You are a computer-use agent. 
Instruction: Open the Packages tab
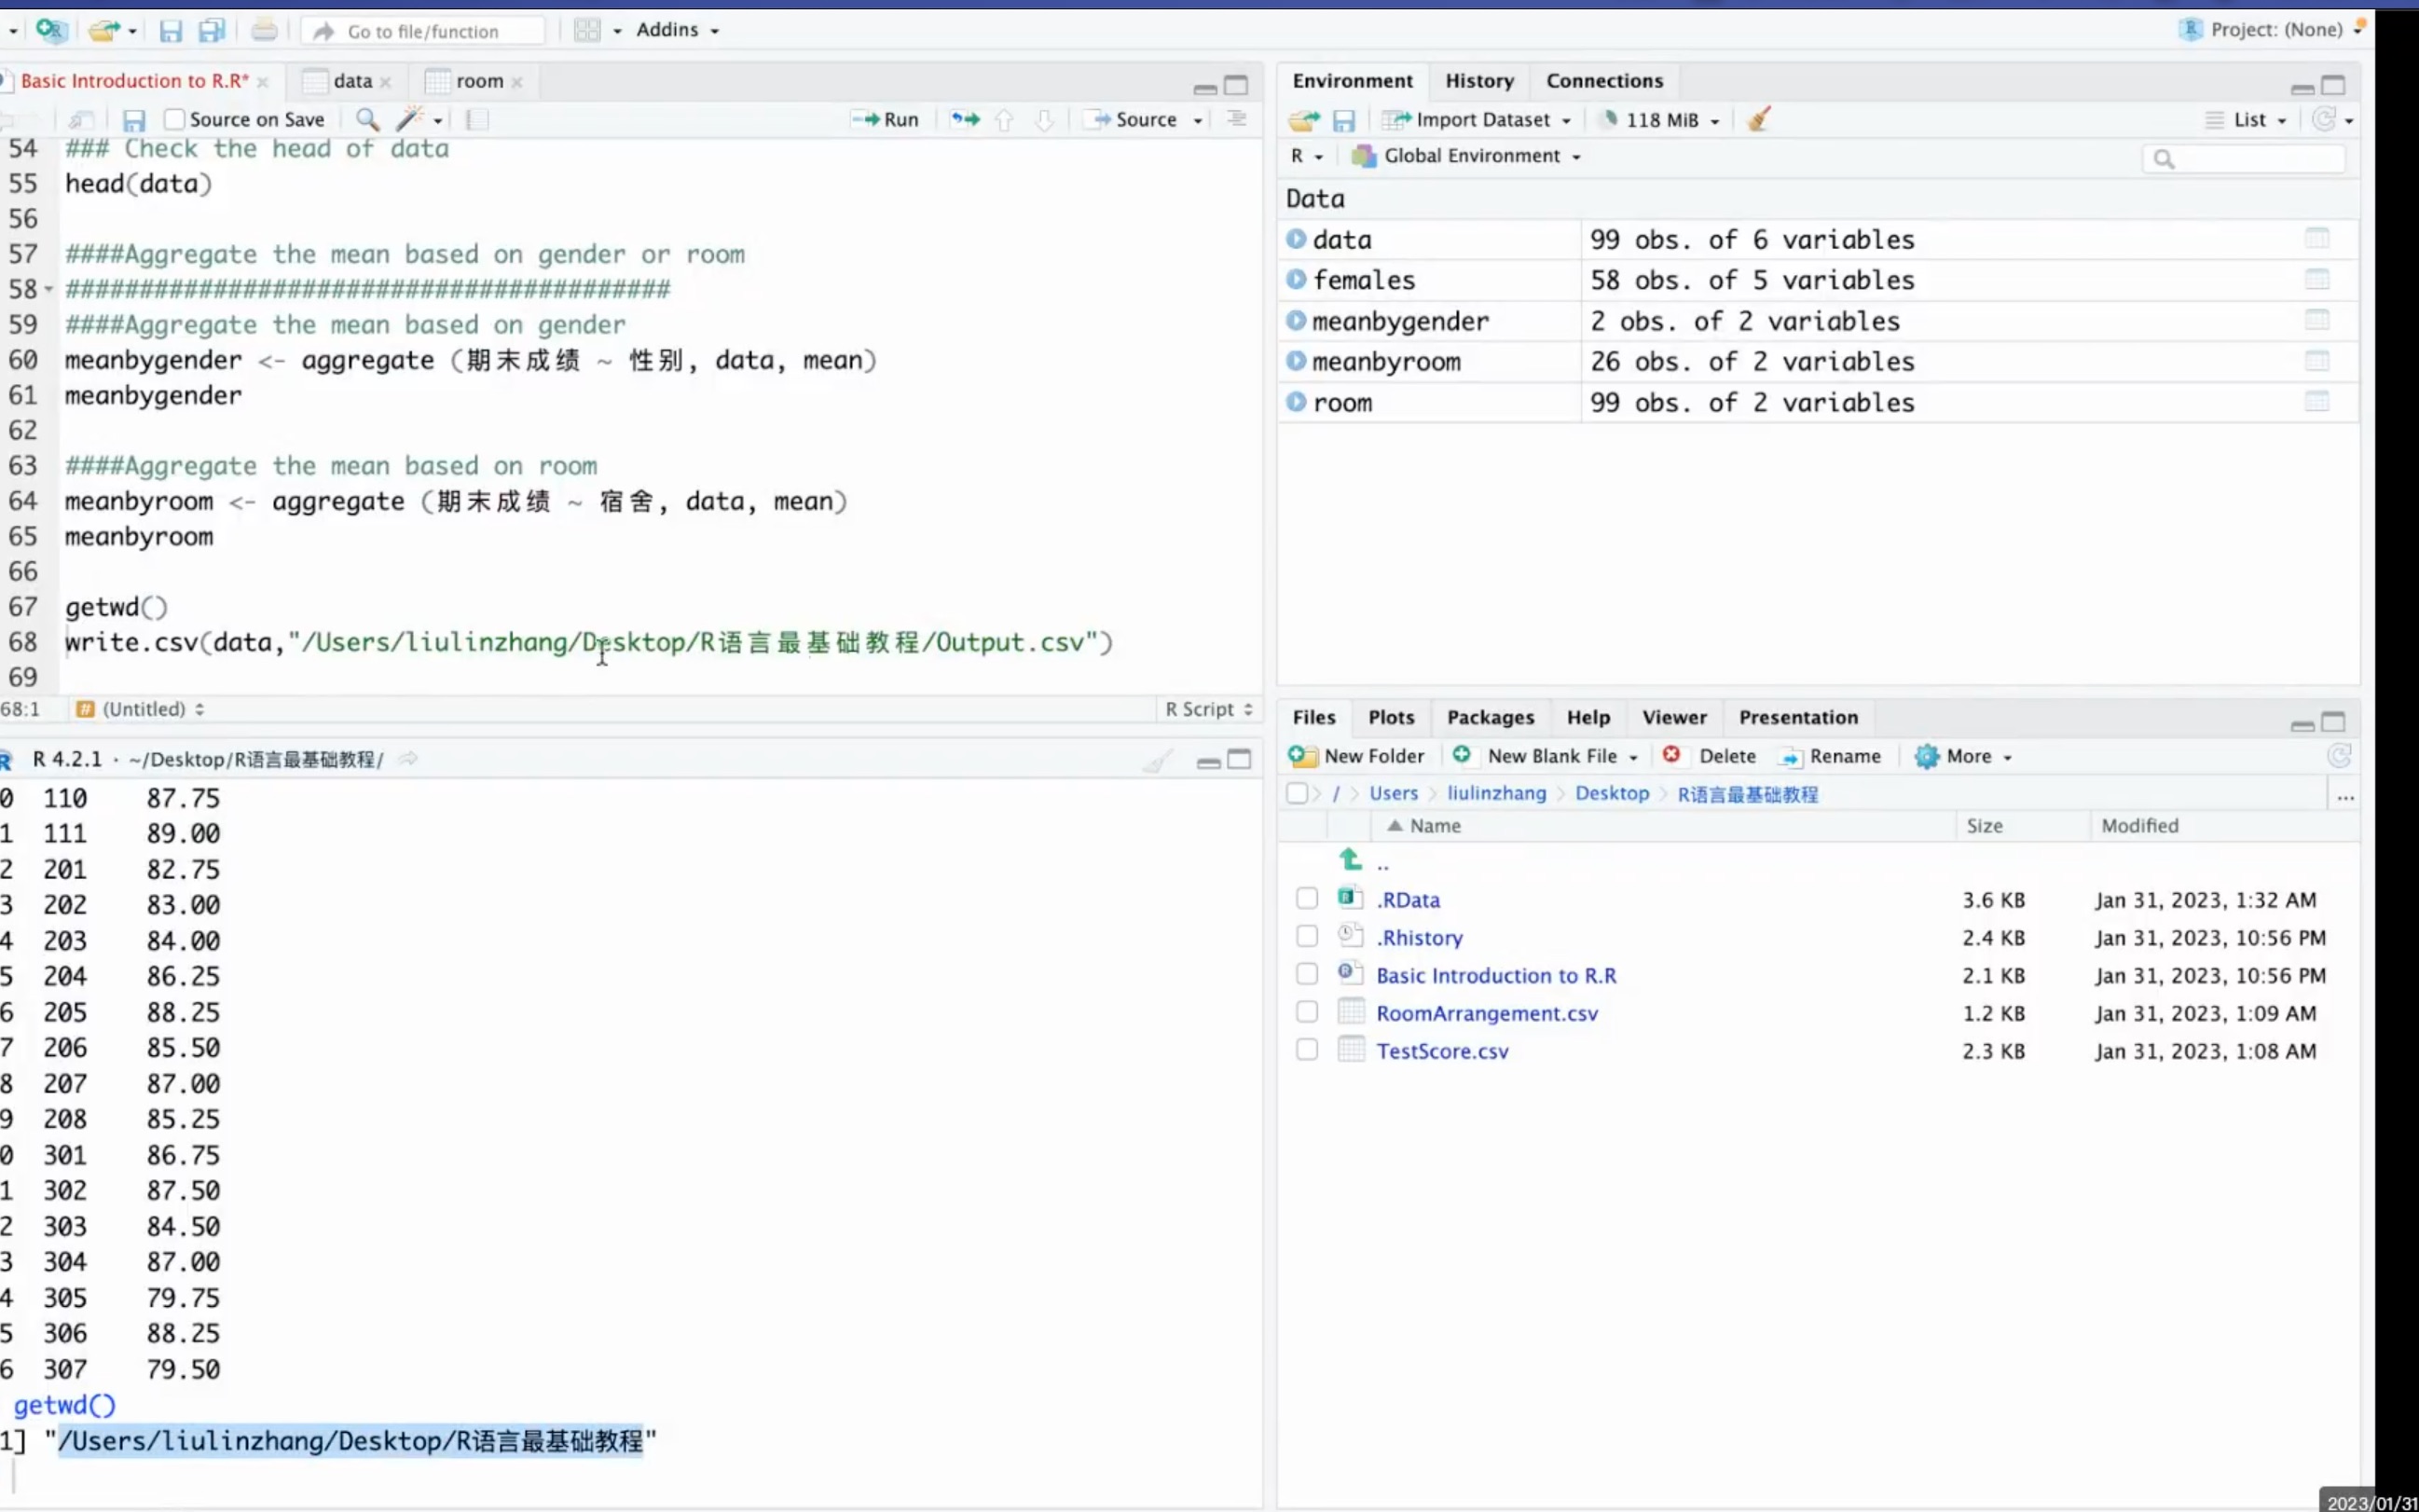(x=1489, y=717)
